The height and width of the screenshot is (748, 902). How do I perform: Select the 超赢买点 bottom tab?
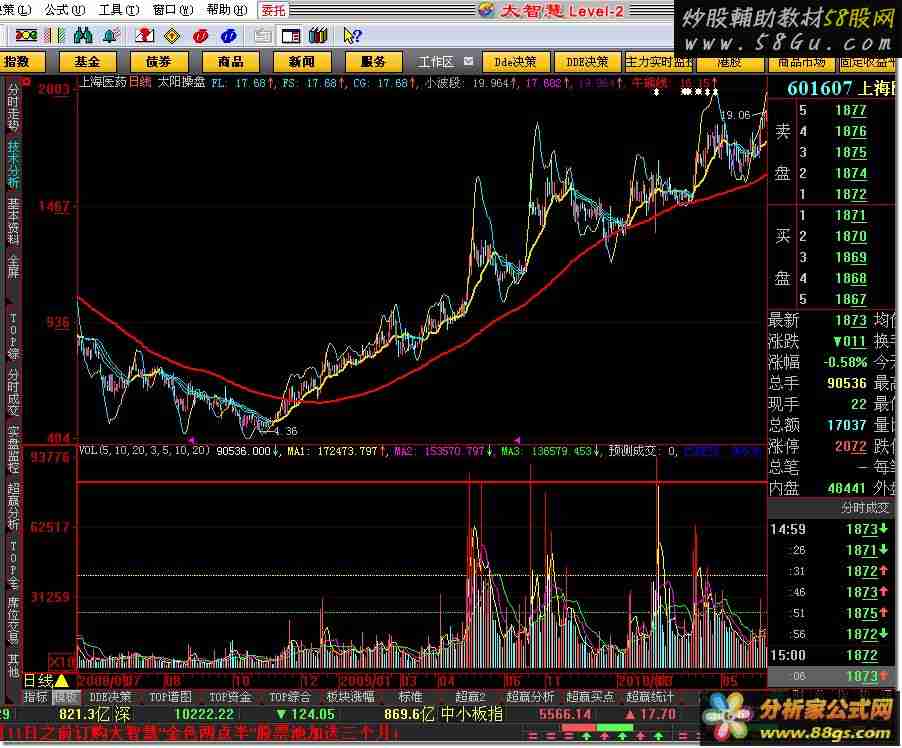point(590,697)
